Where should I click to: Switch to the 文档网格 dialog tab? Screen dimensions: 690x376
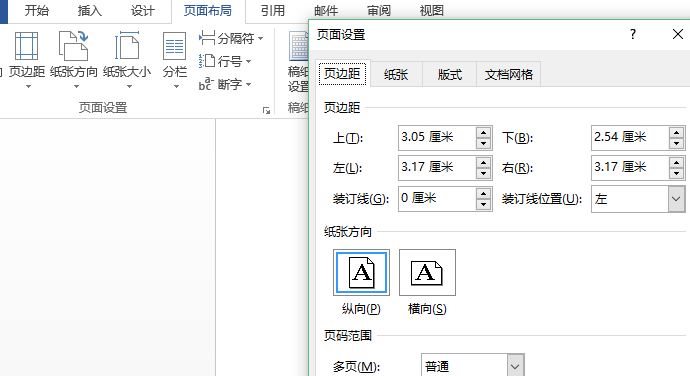509,74
